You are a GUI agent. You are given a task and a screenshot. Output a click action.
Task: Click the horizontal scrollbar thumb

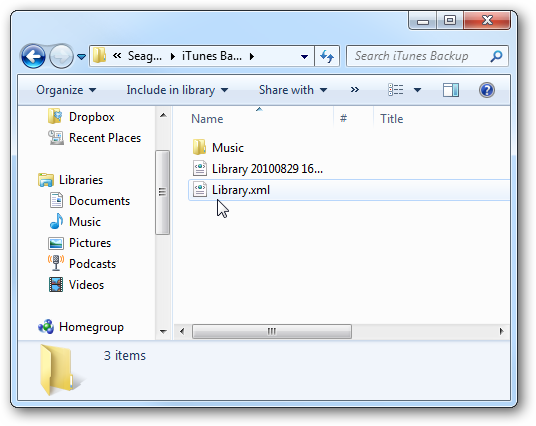tap(272, 331)
